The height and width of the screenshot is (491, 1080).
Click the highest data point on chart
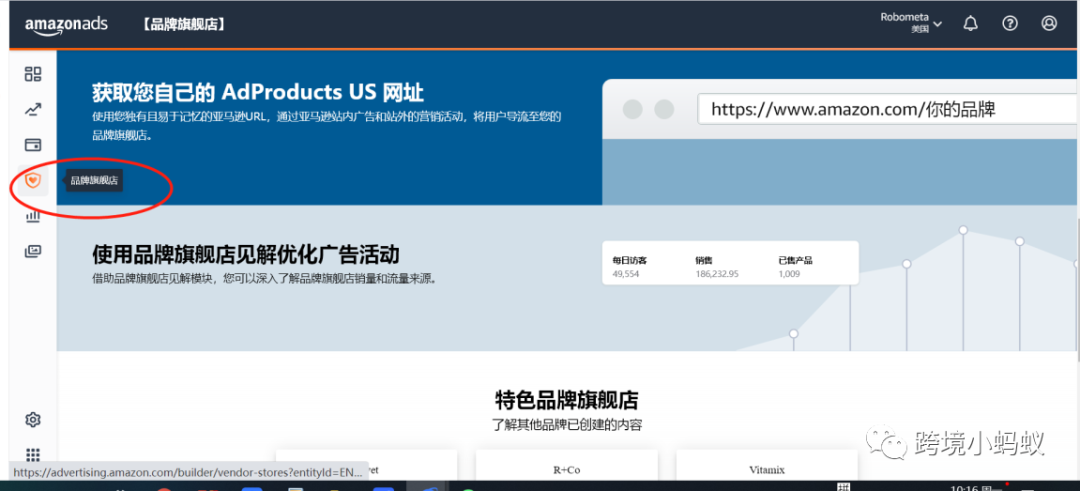click(x=963, y=230)
